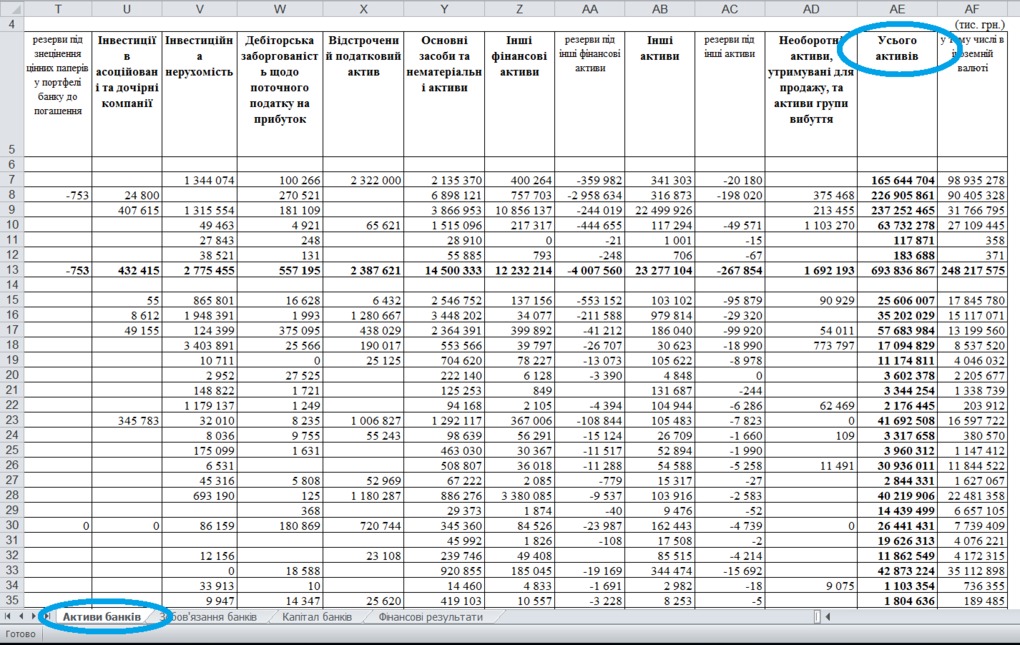Click the next-sheet navigation arrow
This screenshot has height=645, width=1020.
click(32, 617)
